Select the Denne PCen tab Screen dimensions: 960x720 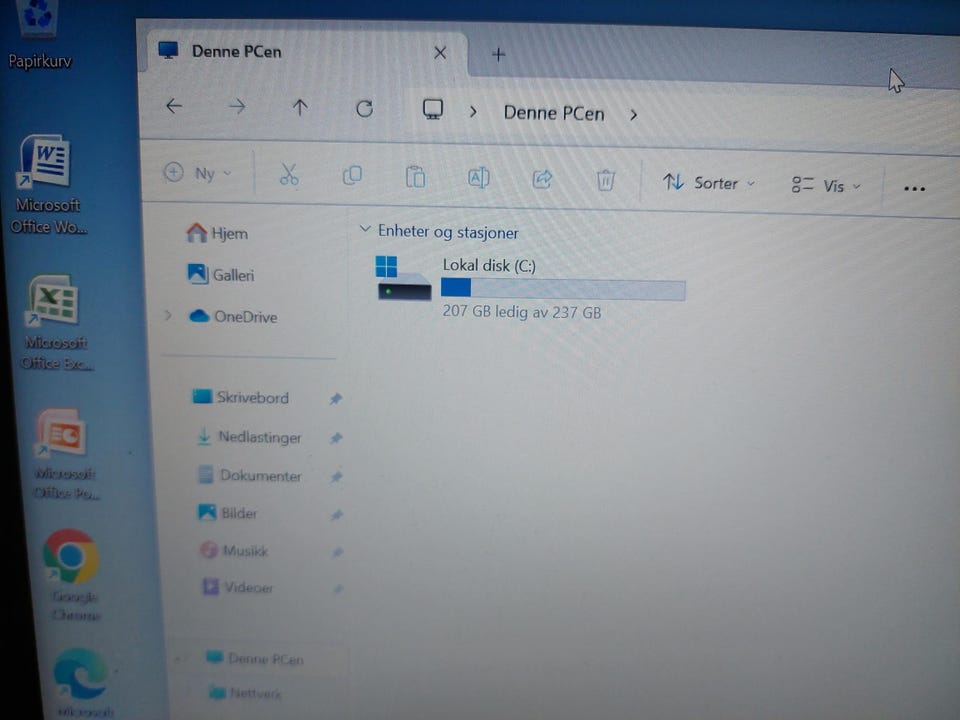(x=306, y=53)
